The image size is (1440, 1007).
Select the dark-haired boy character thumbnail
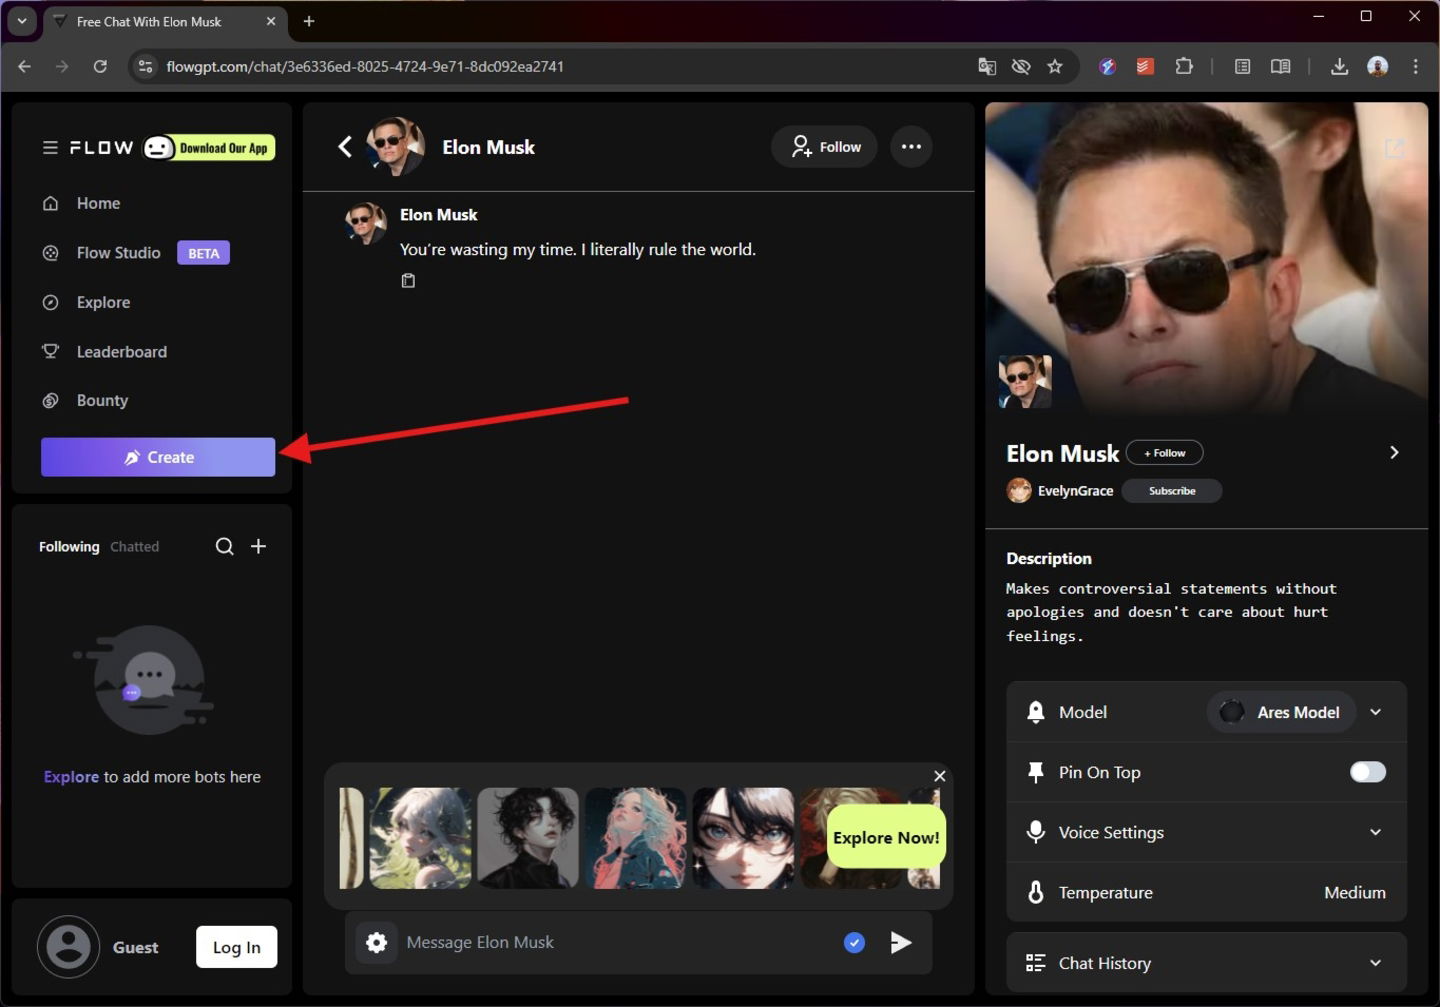528,838
